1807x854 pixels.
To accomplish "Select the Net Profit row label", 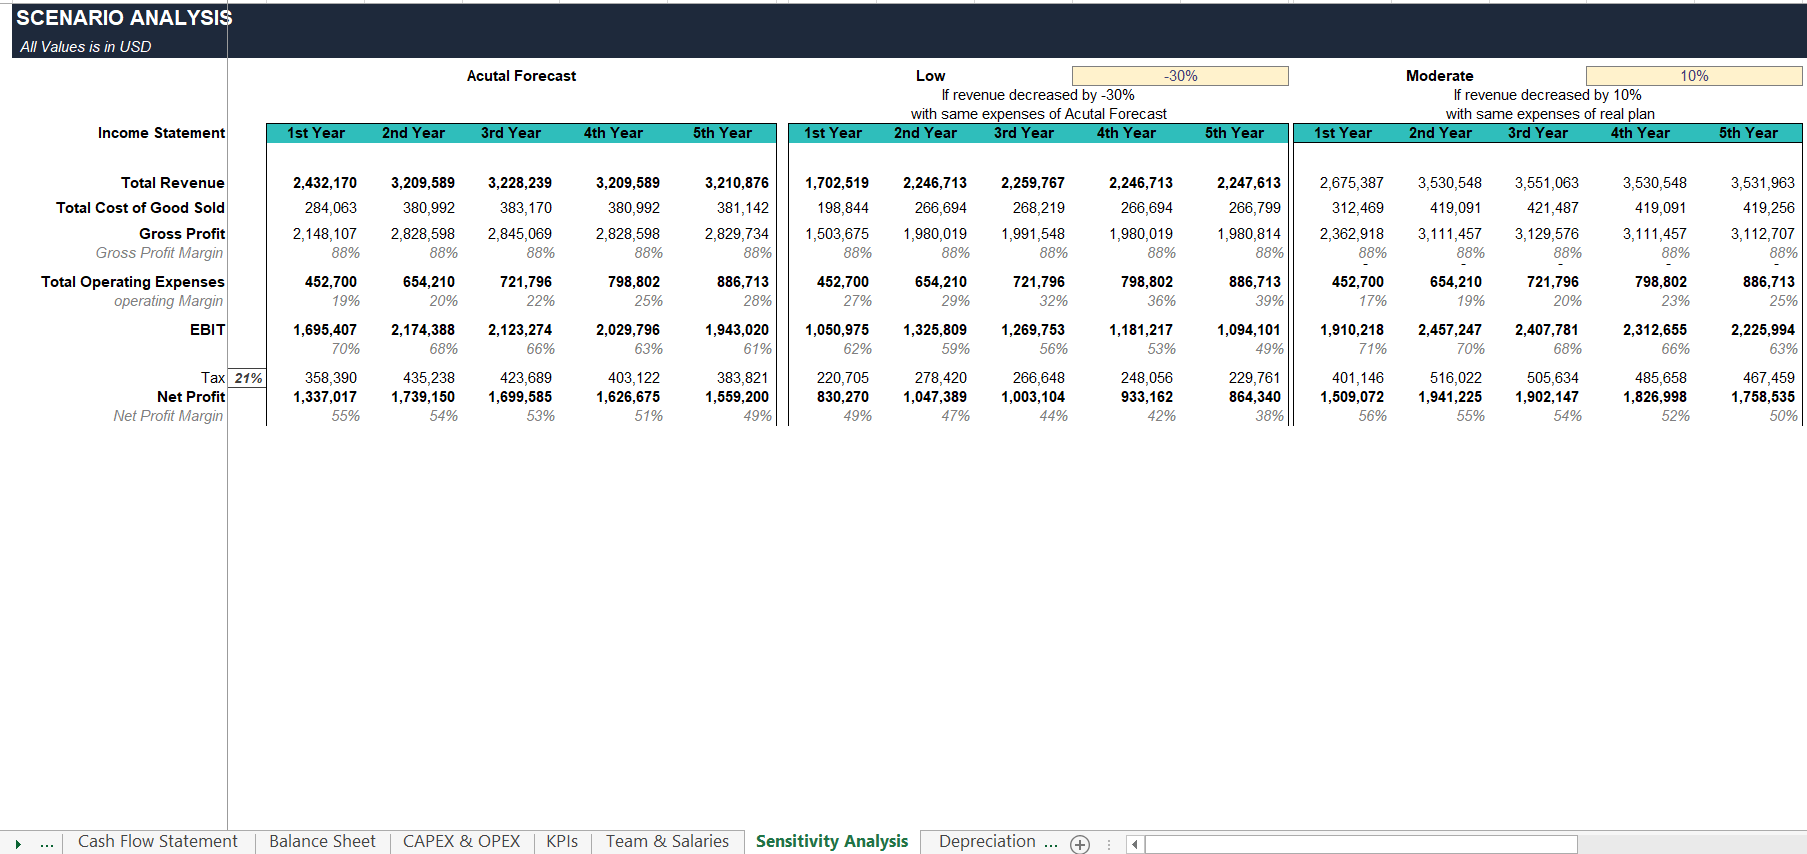I will 190,397.
